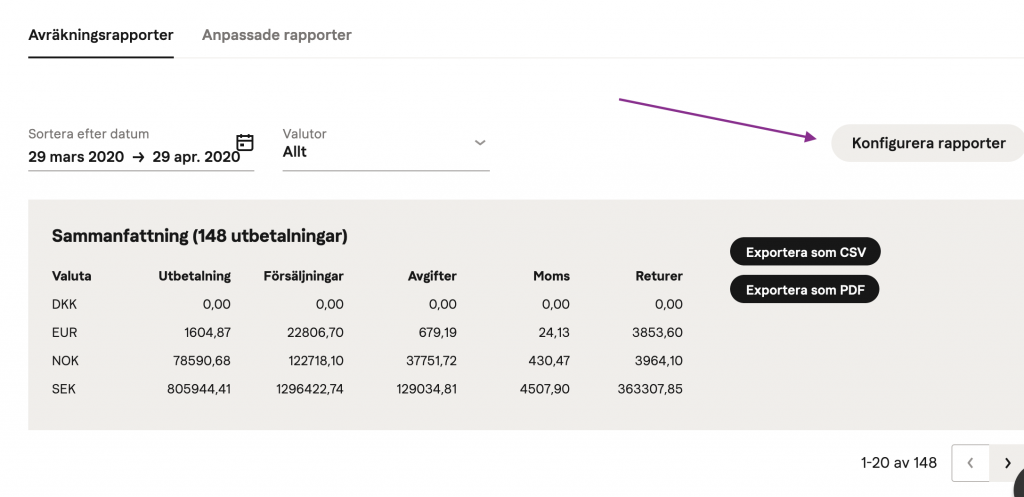Select the EUR currency row
The width and height of the screenshot is (1024, 497).
tap(367, 333)
